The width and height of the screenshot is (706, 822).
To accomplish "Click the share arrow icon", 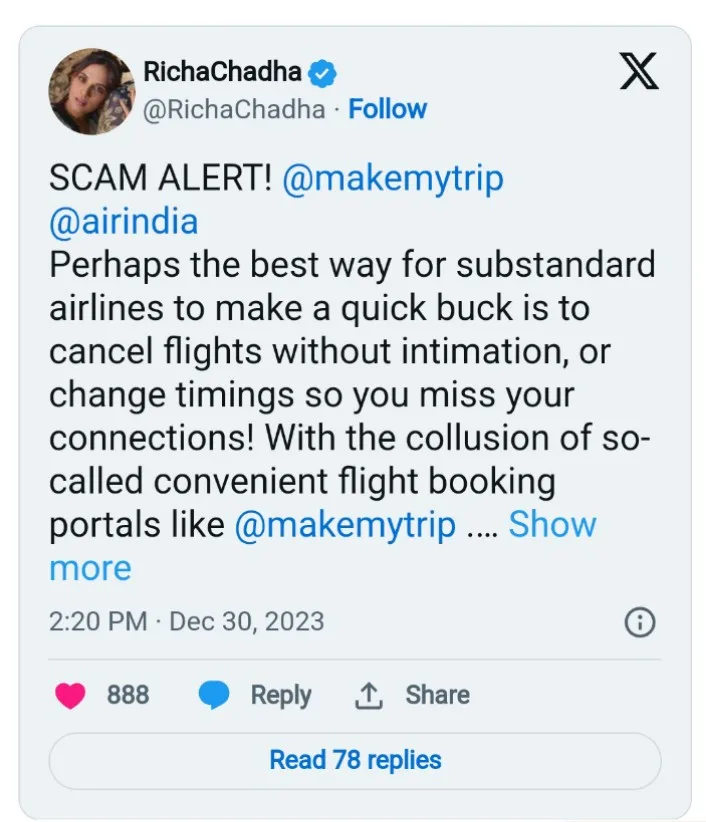I will (x=368, y=695).
